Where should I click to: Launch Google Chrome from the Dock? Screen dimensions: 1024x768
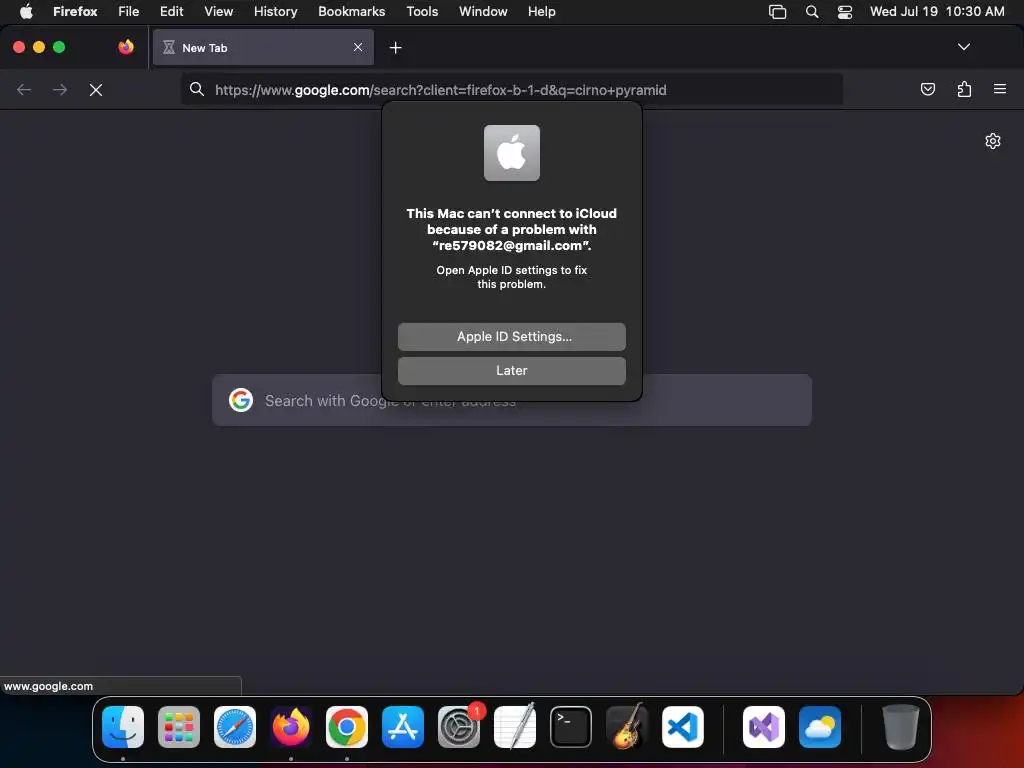pos(347,727)
